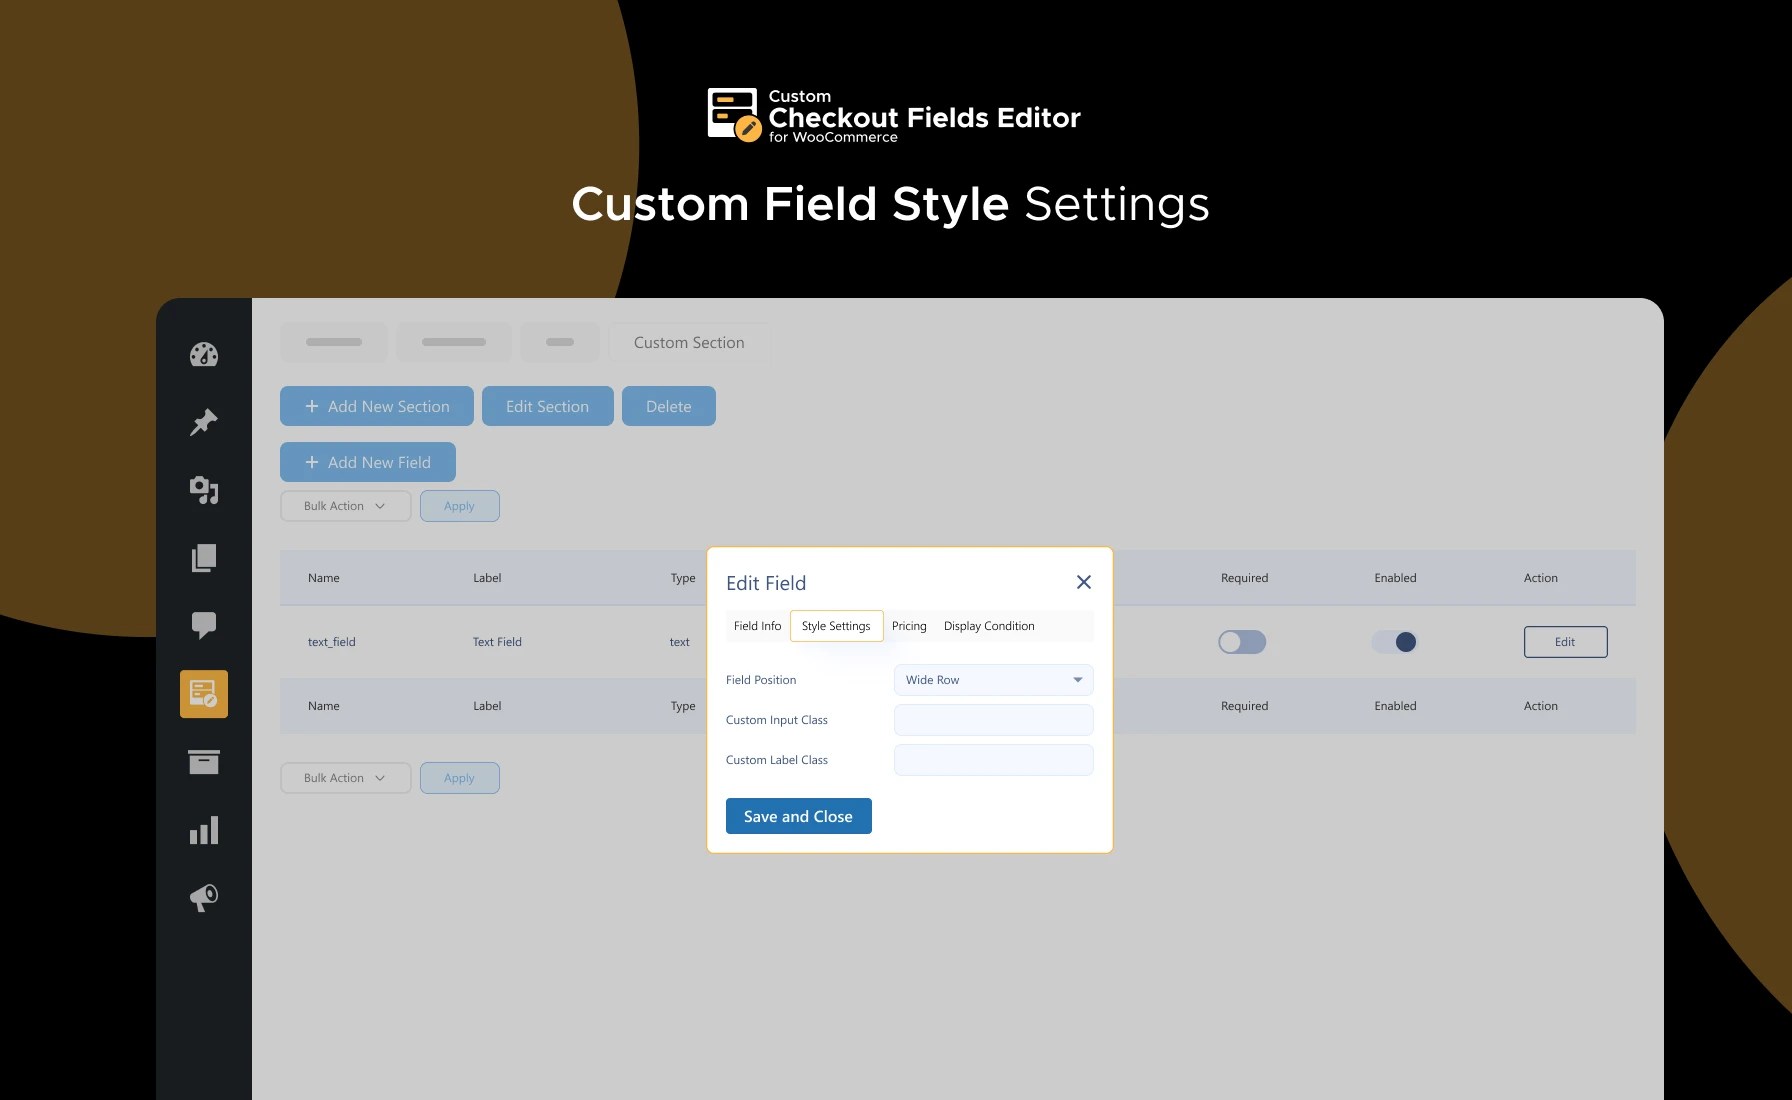
Task: Select the highlighted Checkout Fields Editor icon
Action: point(203,693)
